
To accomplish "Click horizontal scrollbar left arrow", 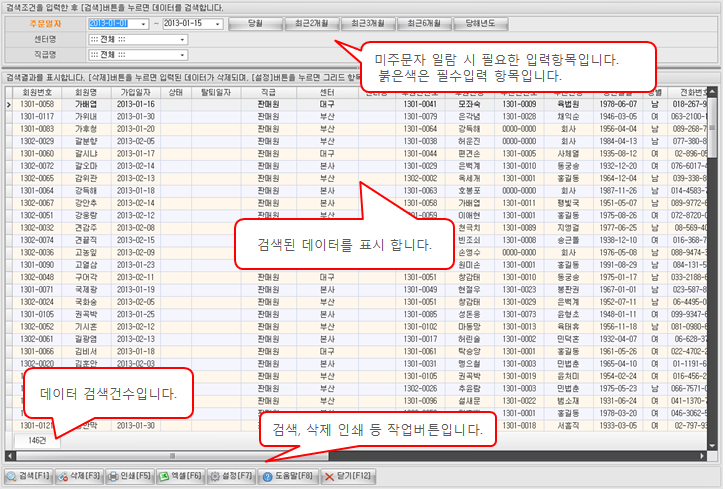I will pyautogui.click(x=10, y=456).
